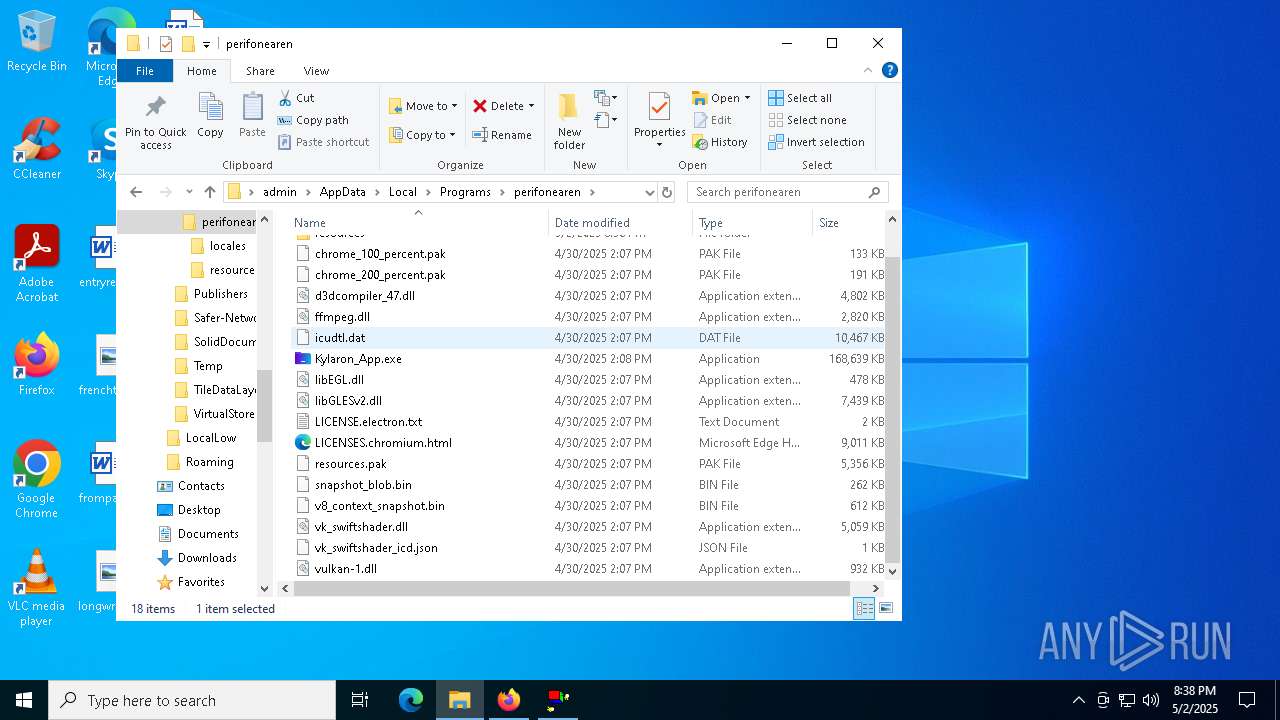Select locales folder in navigation tree

(x=226, y=246)
